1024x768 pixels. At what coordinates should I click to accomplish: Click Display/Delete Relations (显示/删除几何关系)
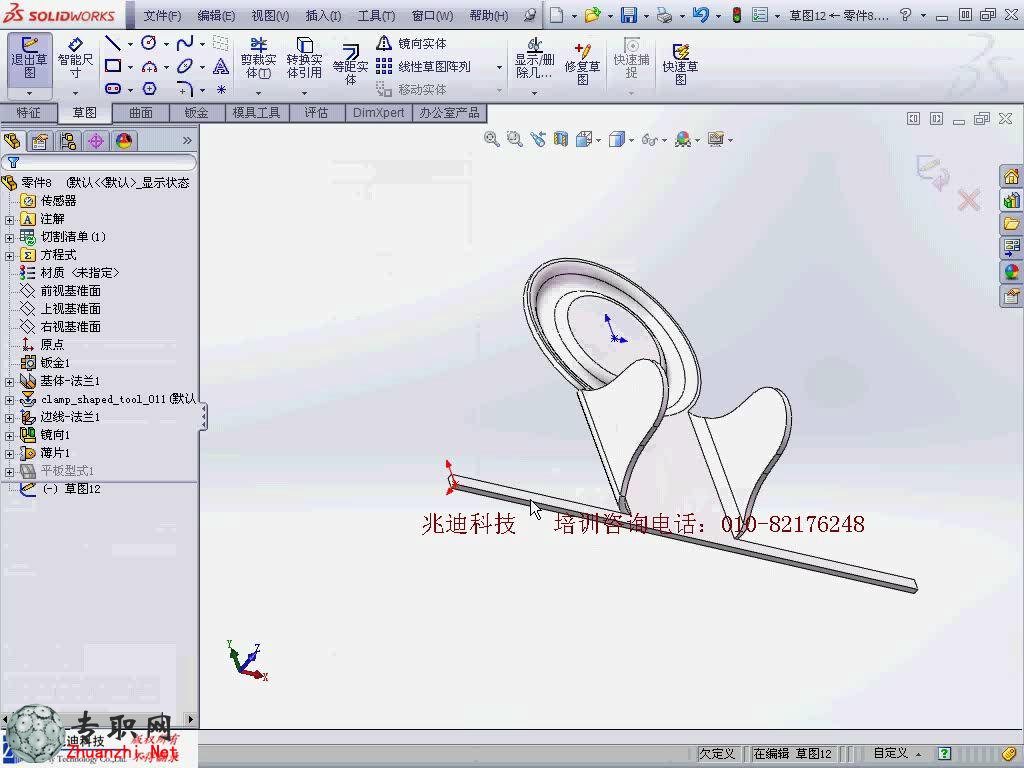pos(534,58)
